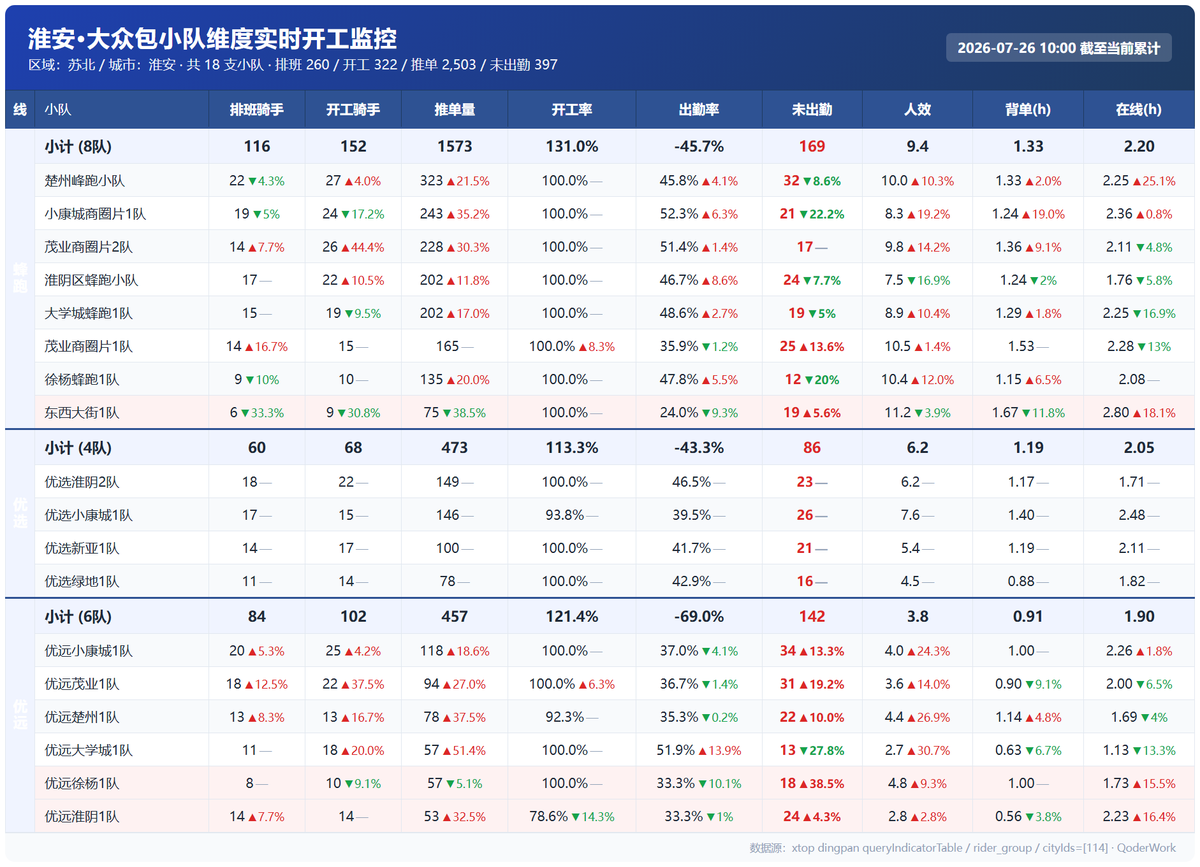Click the -69.0% attendance subtotal
This screenshot has height=867, width=1200.
click(x=699, y=617)
